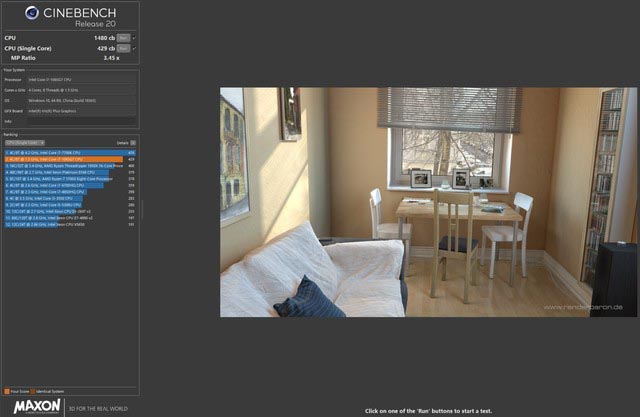Click the left panel vertical scrollbar handle
The height and width of the screenshot is (417, 640).
pos(142,210)
